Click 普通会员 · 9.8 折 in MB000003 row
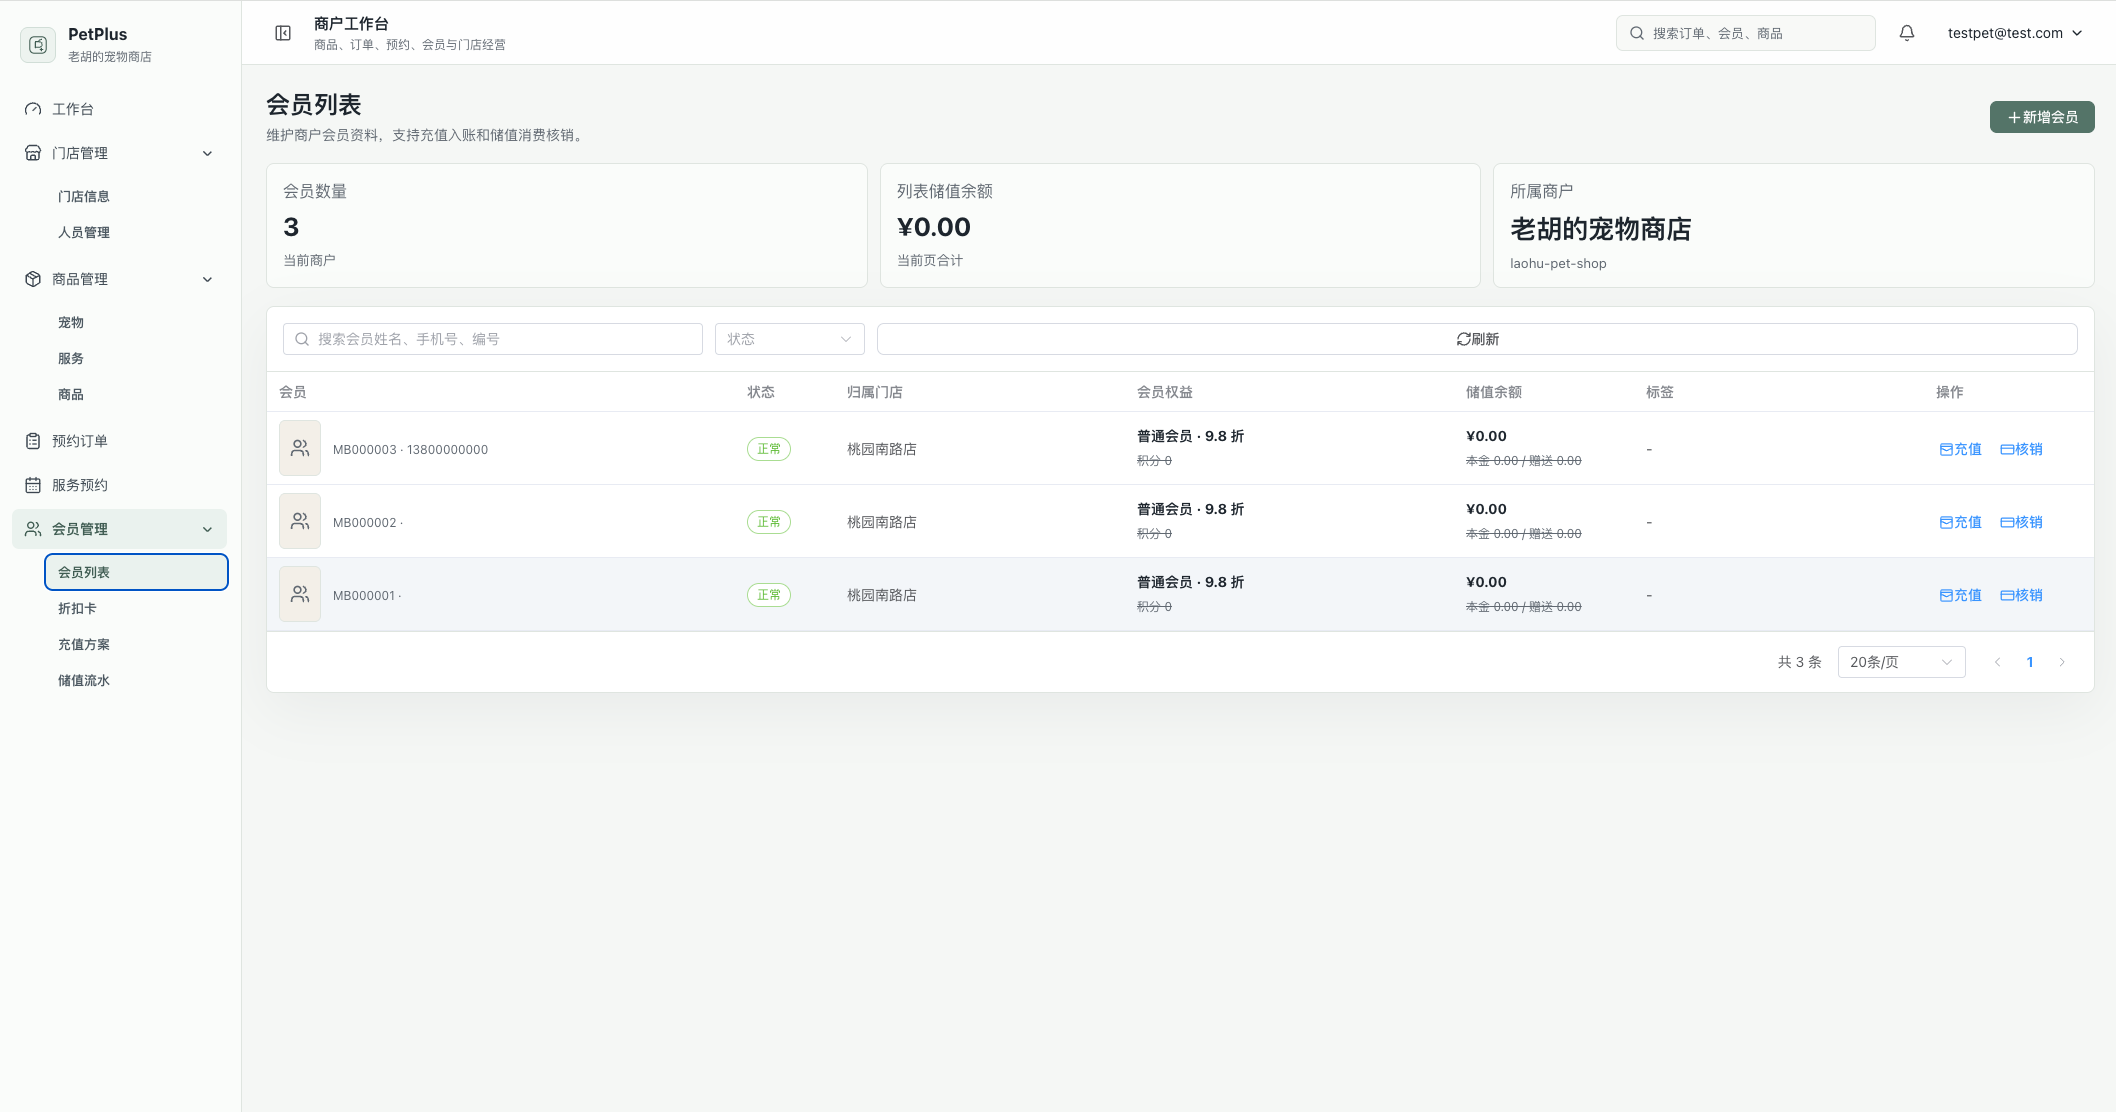 1191,436
